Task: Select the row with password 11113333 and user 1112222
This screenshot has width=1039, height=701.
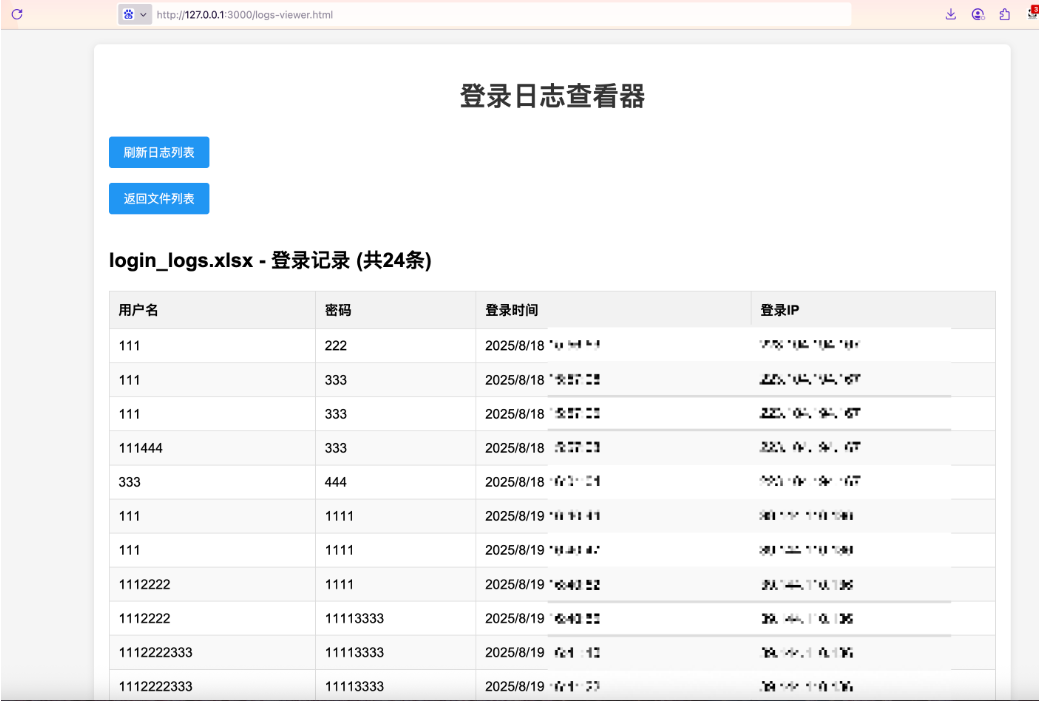Action: [x=300, y=618]
